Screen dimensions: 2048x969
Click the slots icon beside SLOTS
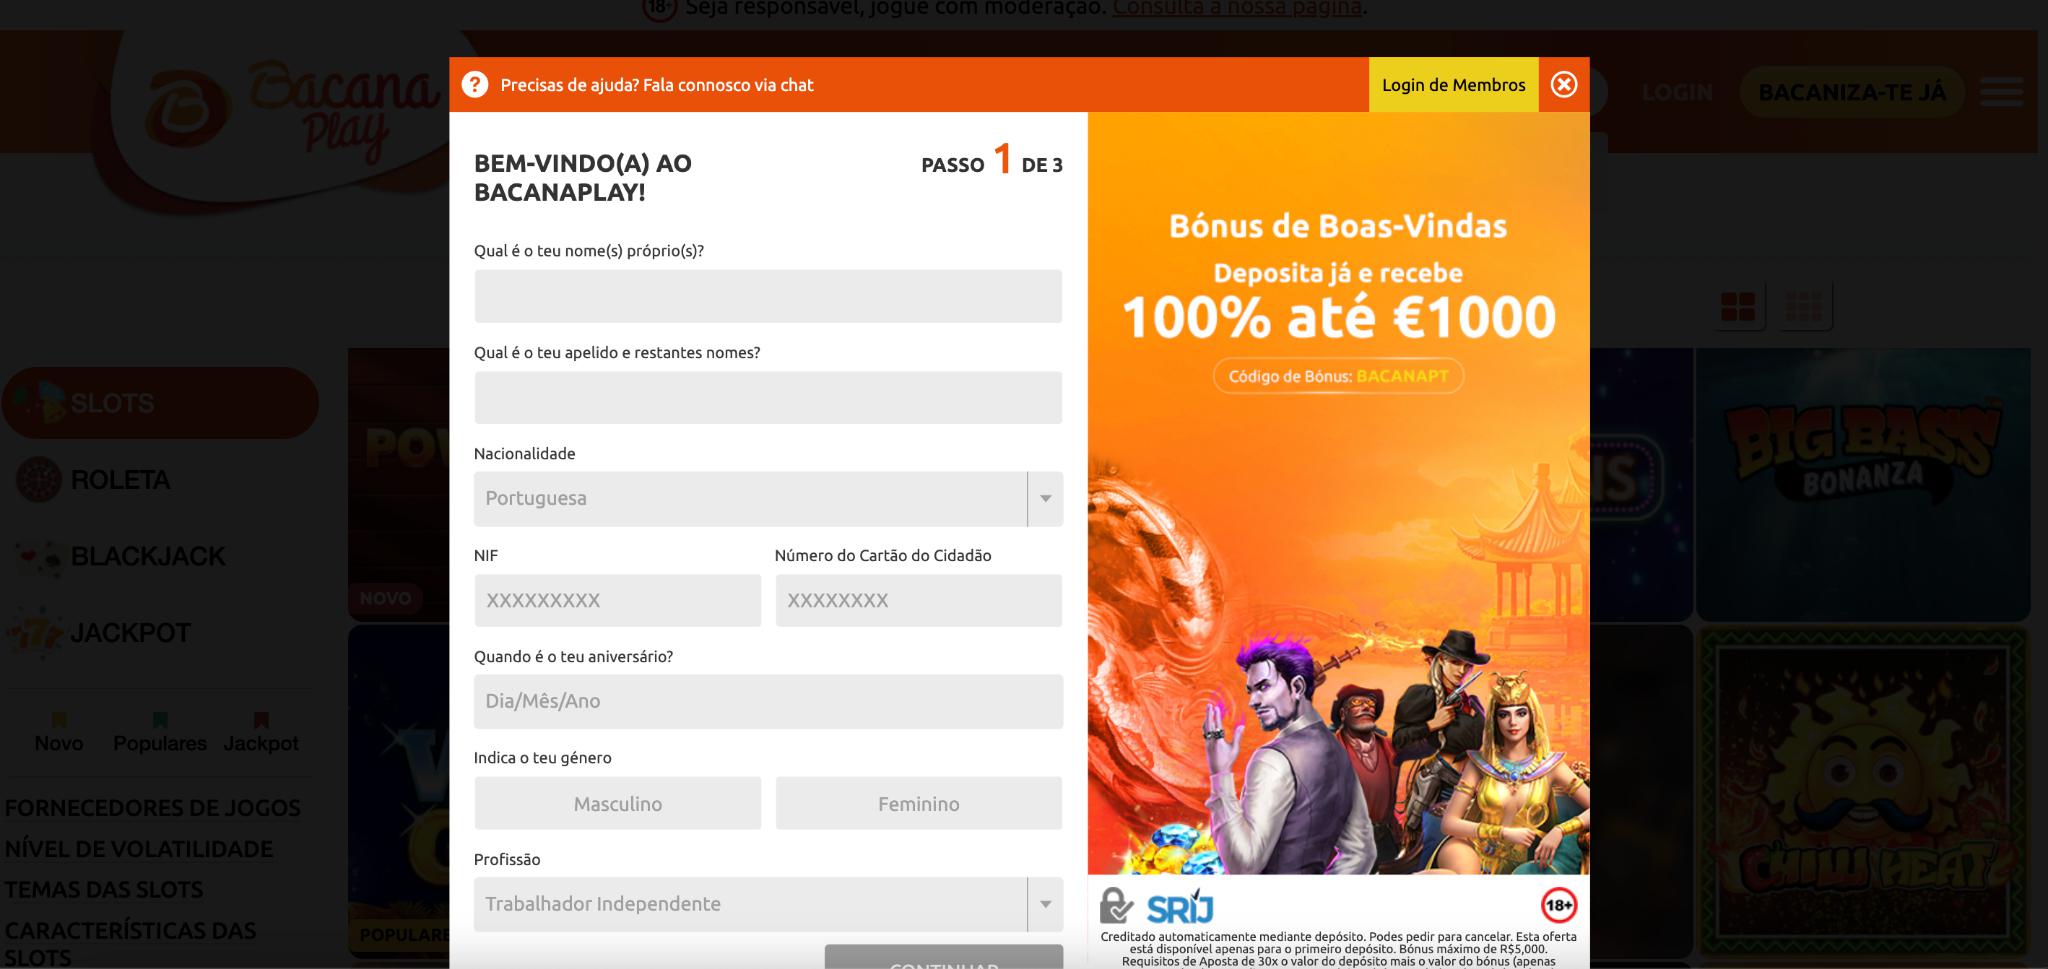coord(40,403)
